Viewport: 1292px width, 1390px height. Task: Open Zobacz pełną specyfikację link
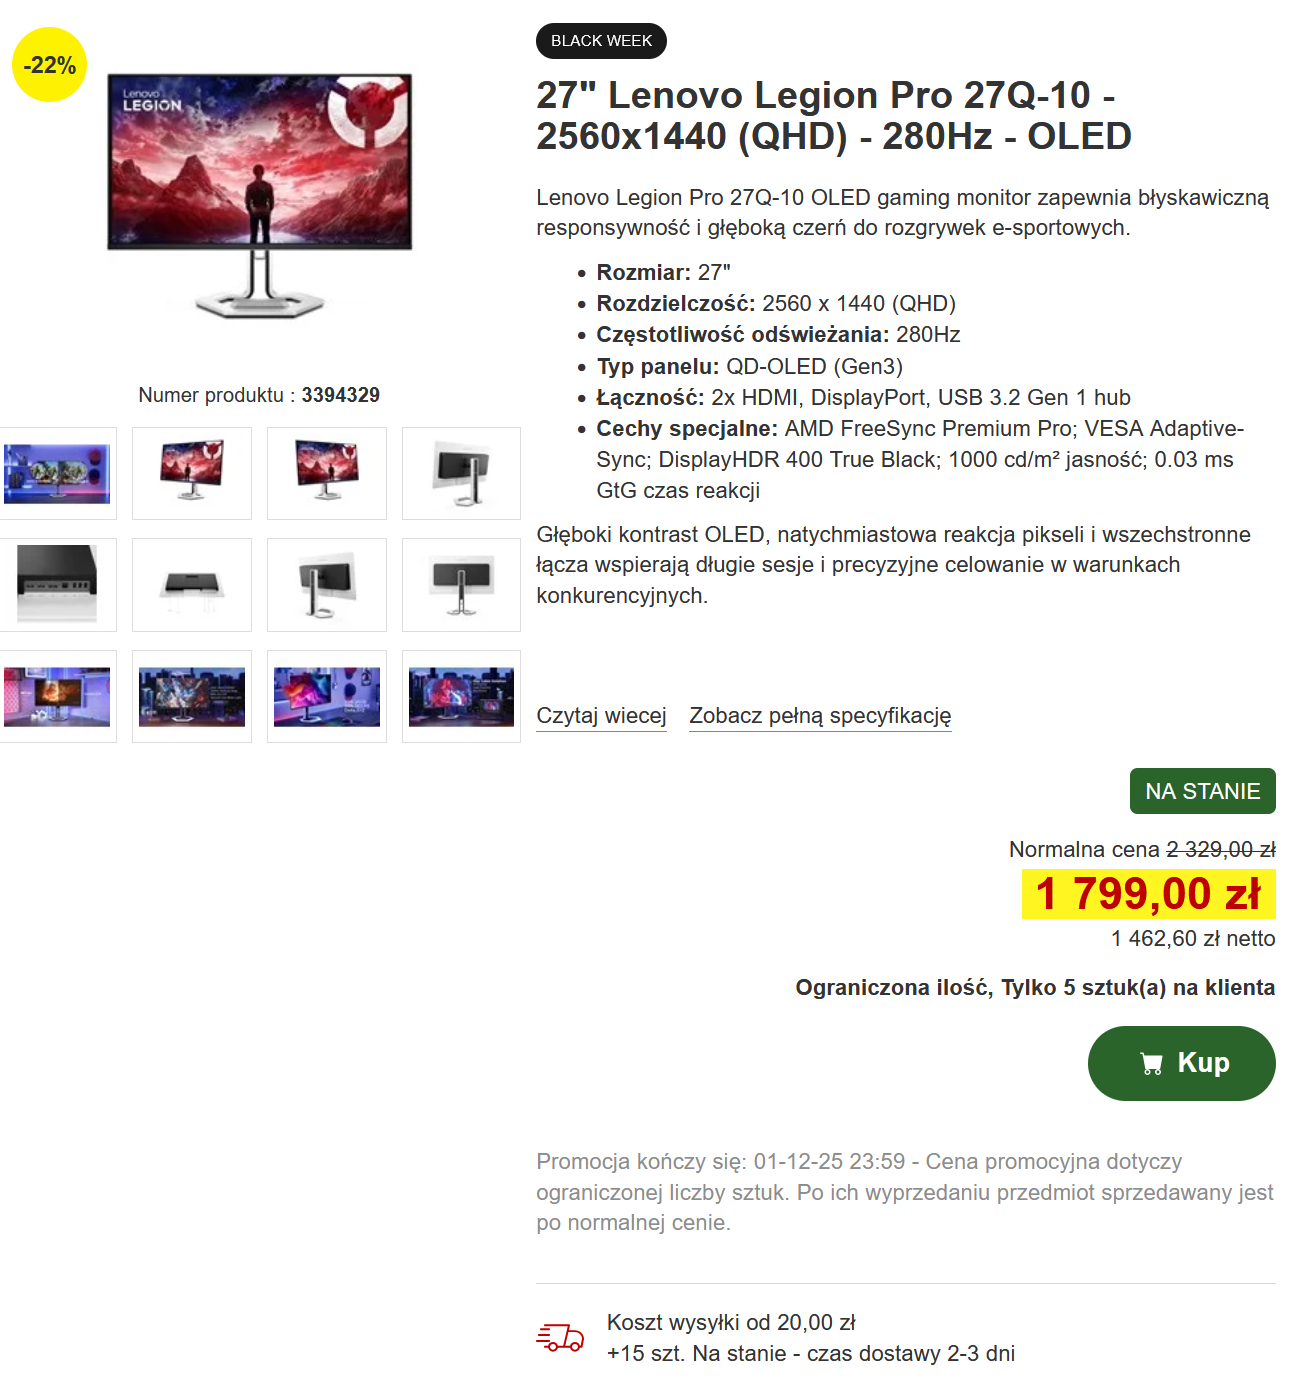click(x=820, y=716)
